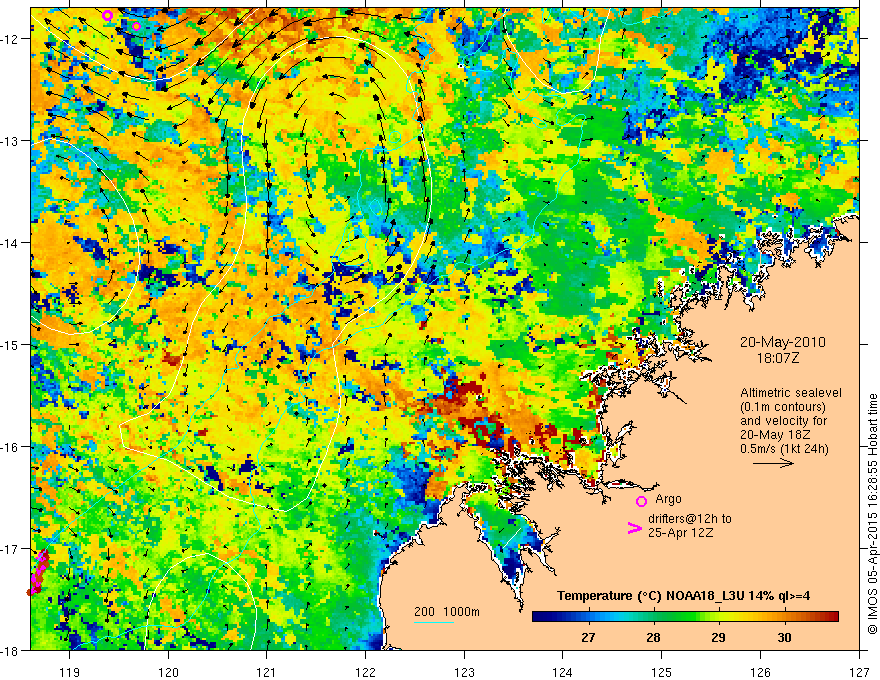The width and height of the screenshot is (880, 680).
Task: Click the dark red end of the color bar
Action: coord(833,617)
